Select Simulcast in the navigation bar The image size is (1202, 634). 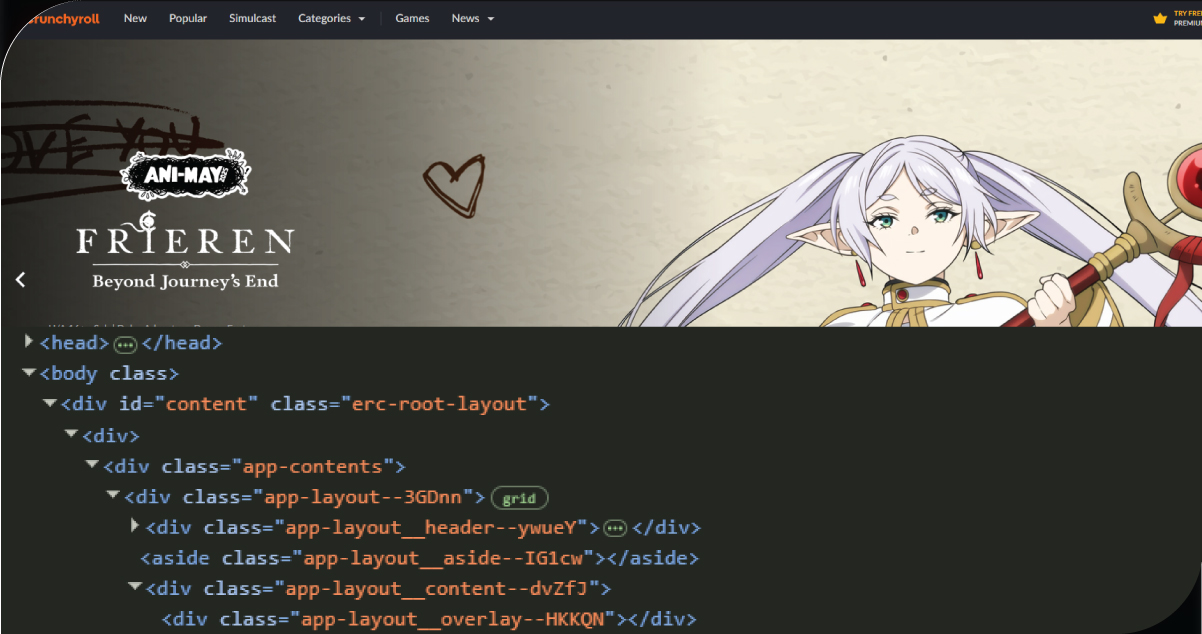(x=252, y=18)
